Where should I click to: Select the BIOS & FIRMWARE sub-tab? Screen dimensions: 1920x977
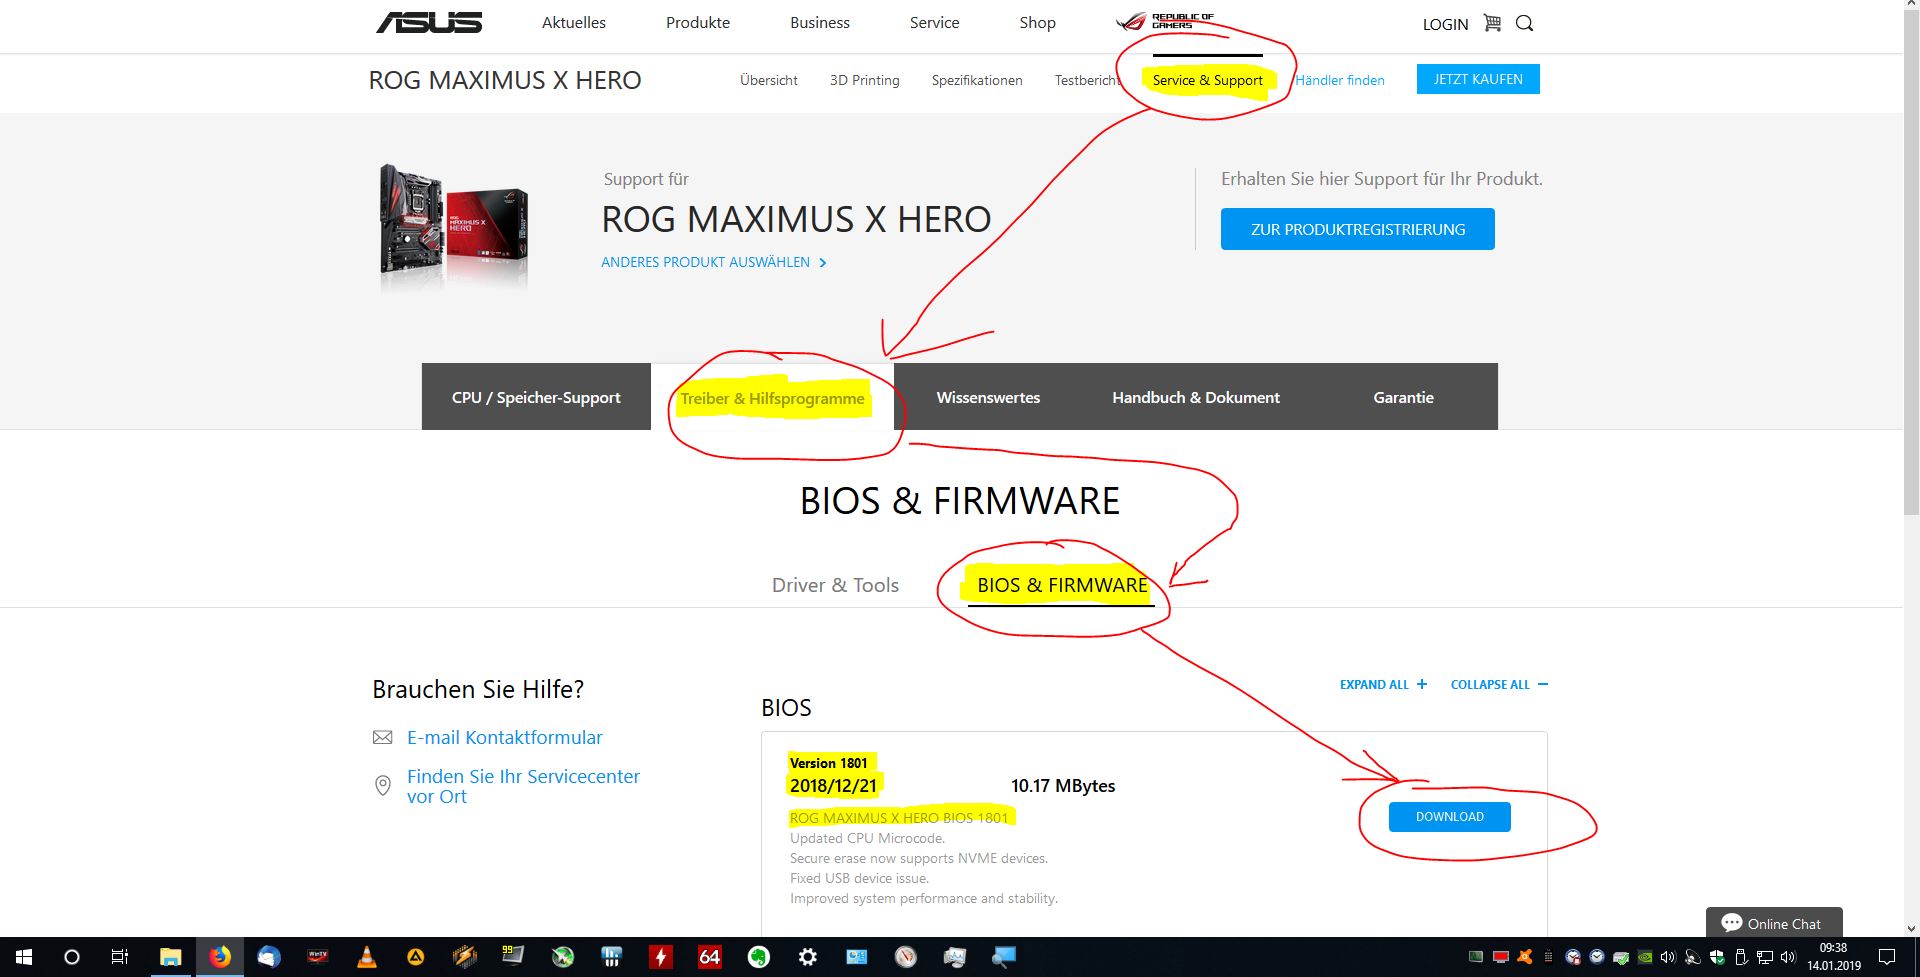pos(1062,585)
